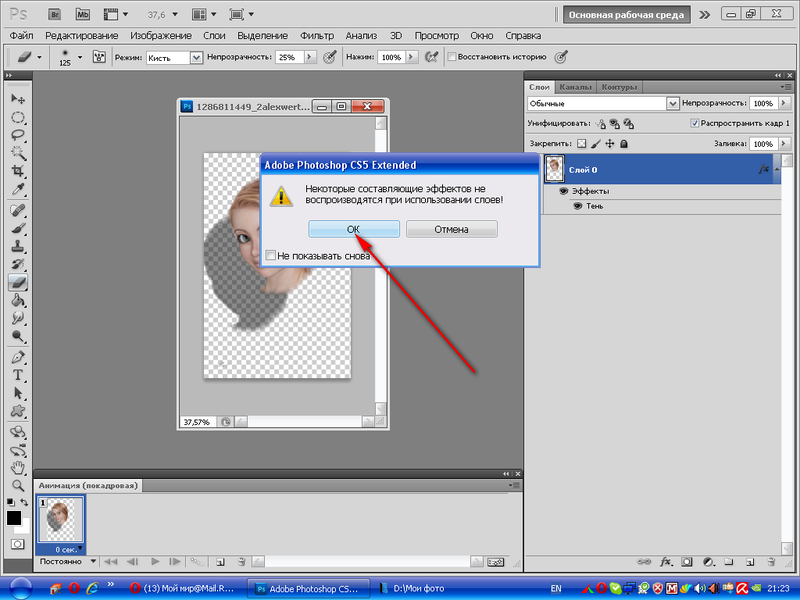Open looping options Постоянно dropdown
Viewport: 800px width, 600px height.
pyautogui.click(x=93, y=561)
